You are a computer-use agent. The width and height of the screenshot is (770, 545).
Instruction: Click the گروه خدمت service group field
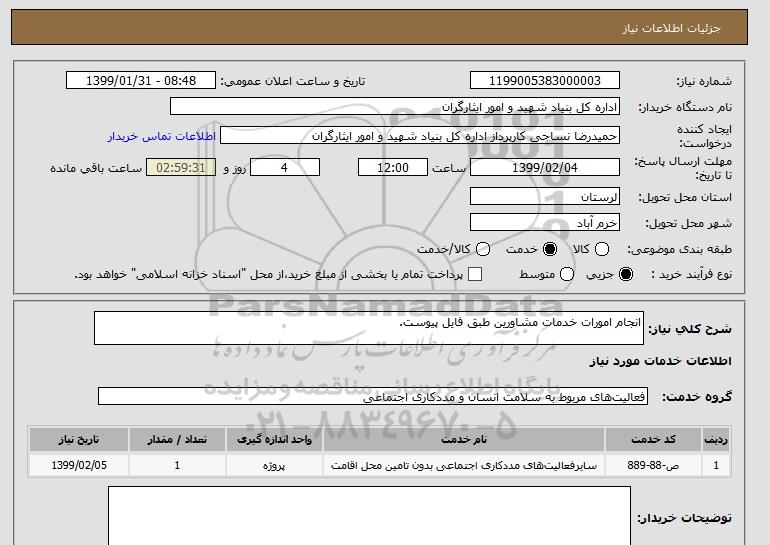click(373, 396)
